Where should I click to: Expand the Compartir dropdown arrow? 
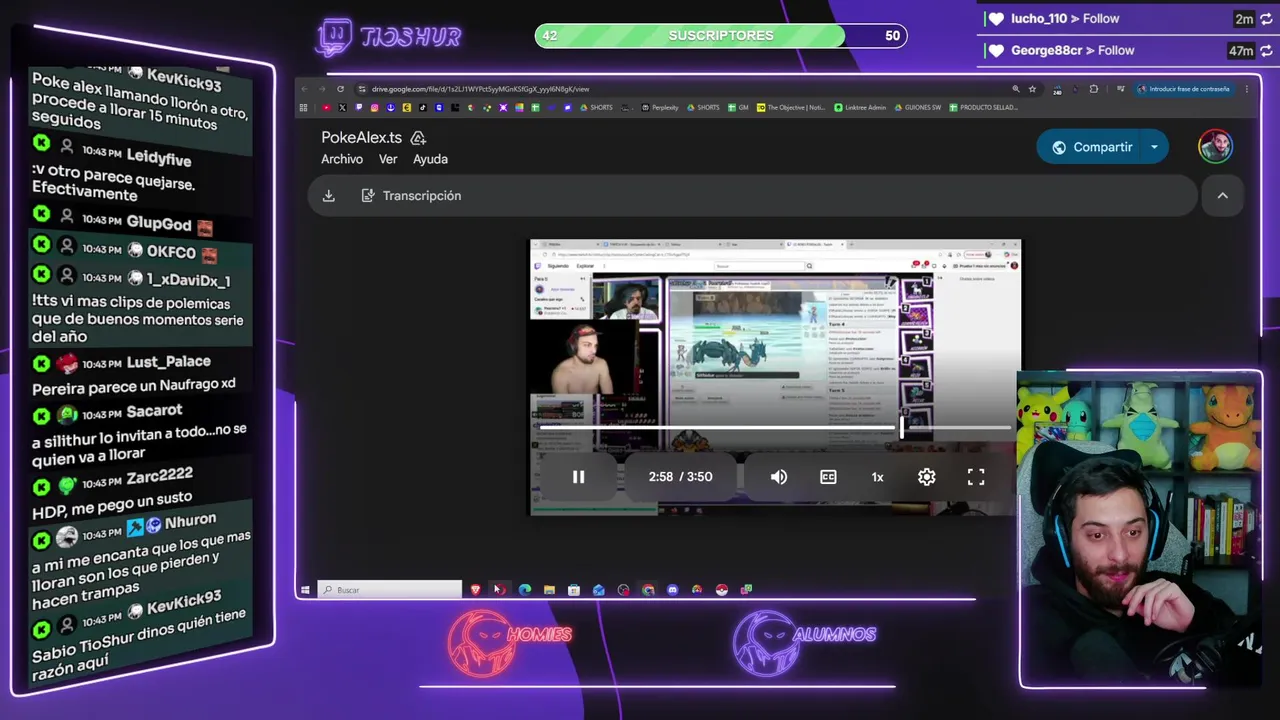(1154, 147)
